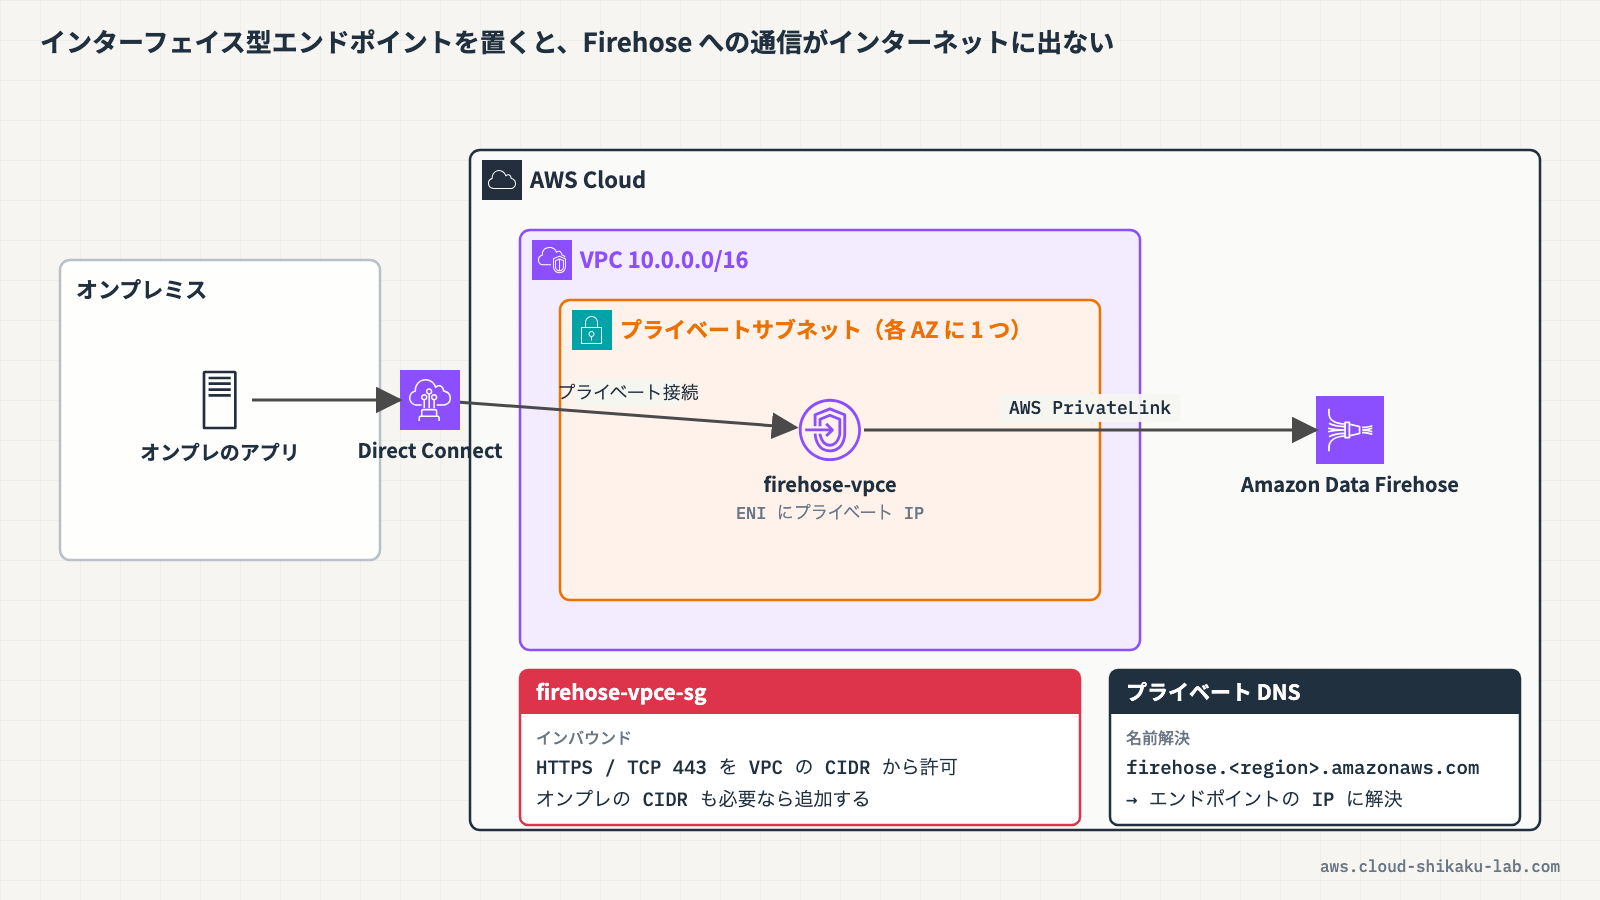Click the VPC cloud icon
Image resolution: width=1600 pixels, height=900 pixels.
552,260
